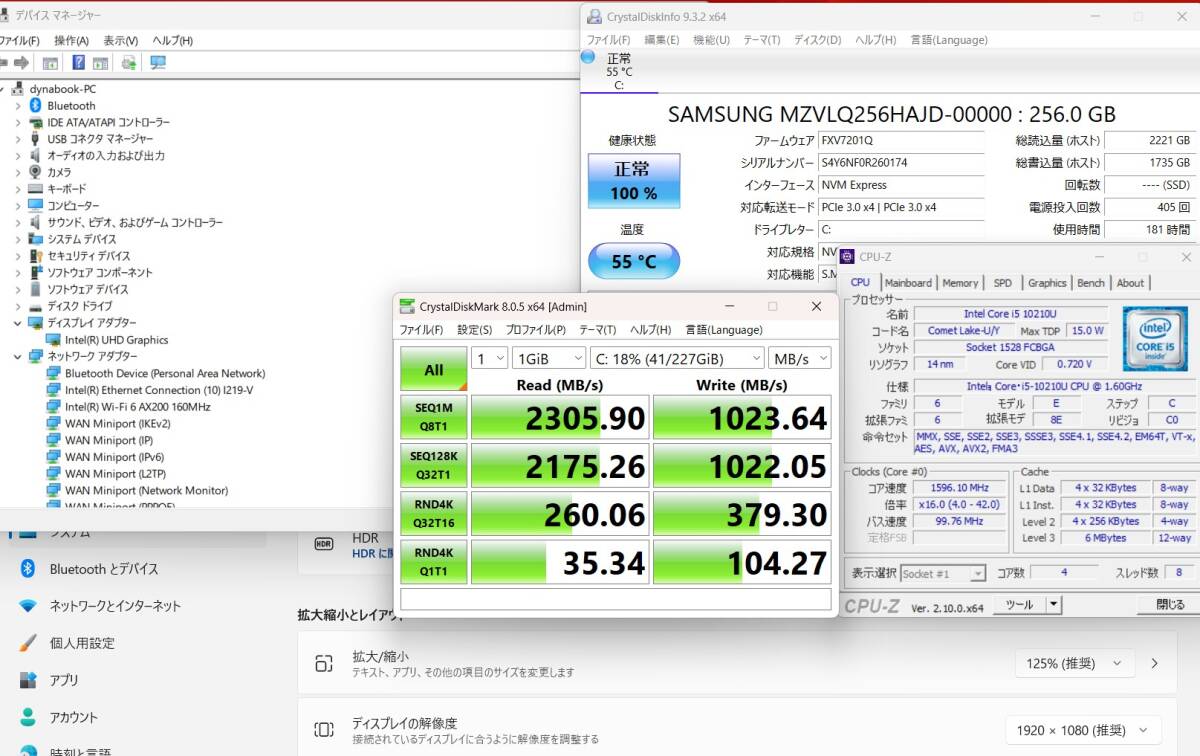
Task: Open the 1920 × 1080 resolution dropdown
Action: pyautogui.click(x=1083, y=730)
